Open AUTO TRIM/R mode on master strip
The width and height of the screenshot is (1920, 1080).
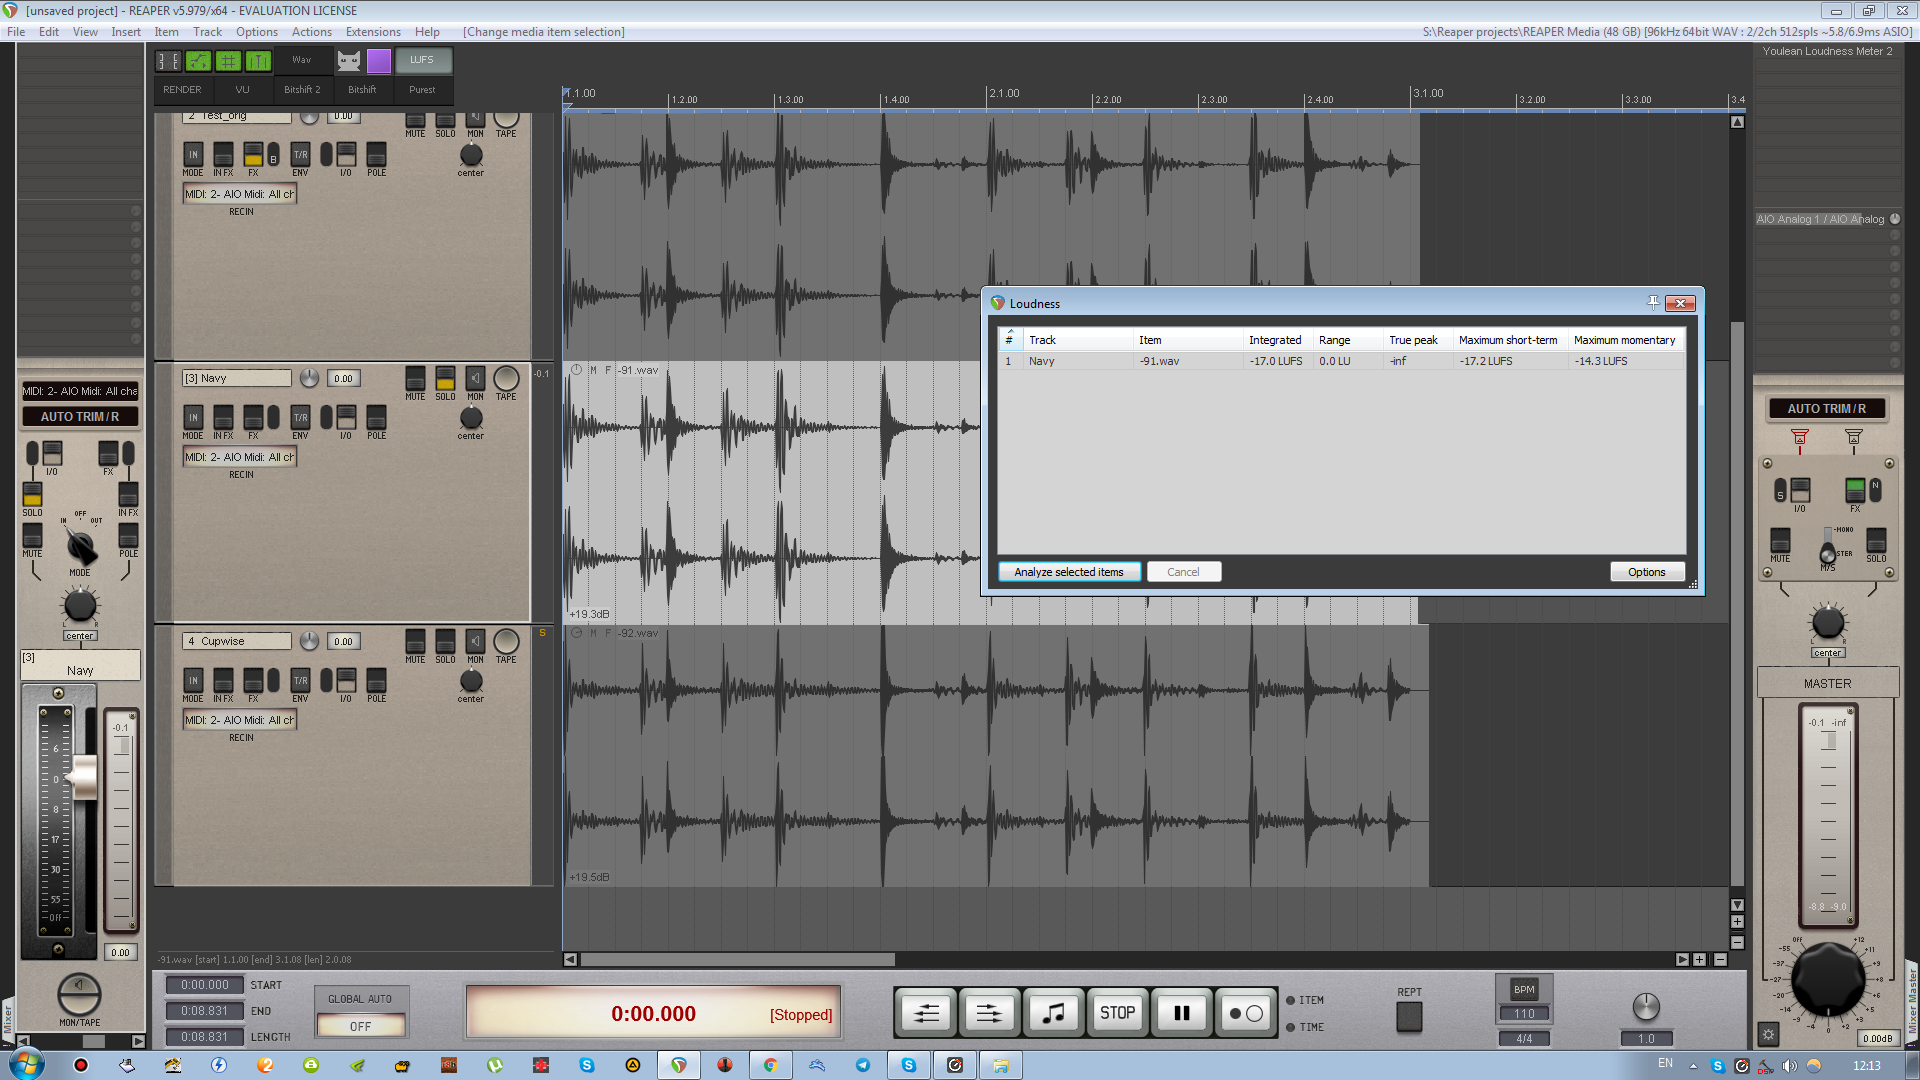tap(1826, 409)
